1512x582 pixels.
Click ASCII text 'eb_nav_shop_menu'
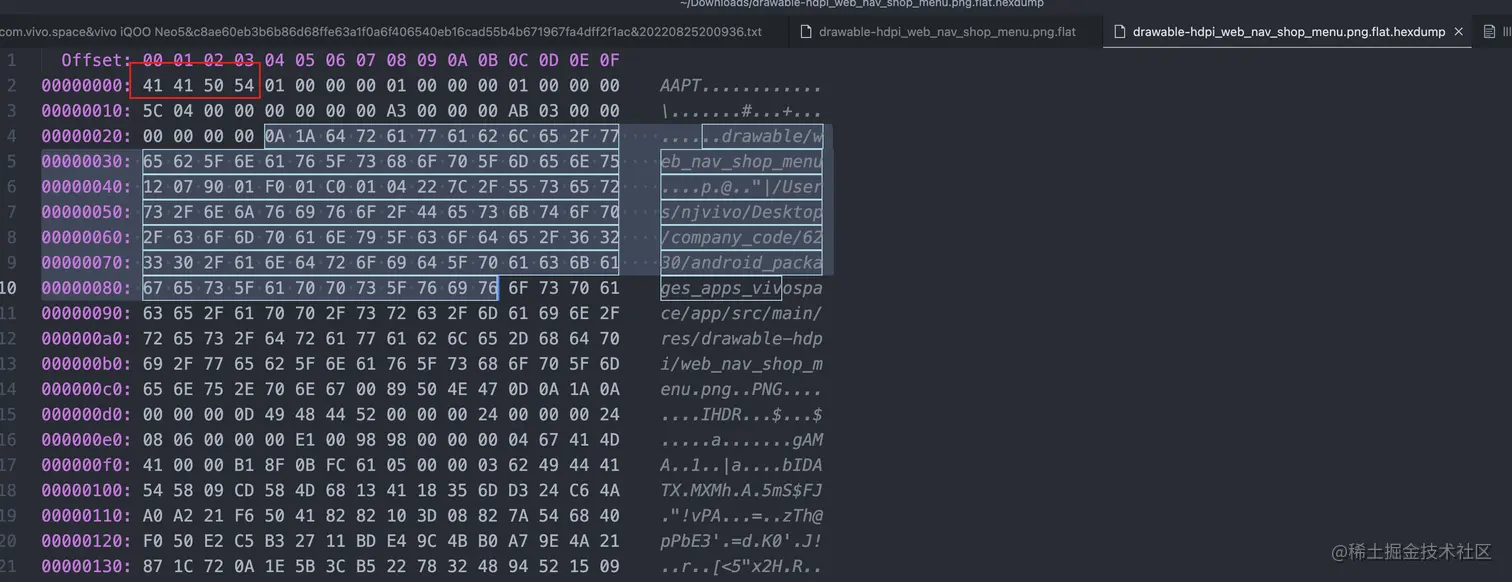pos(741,162)
